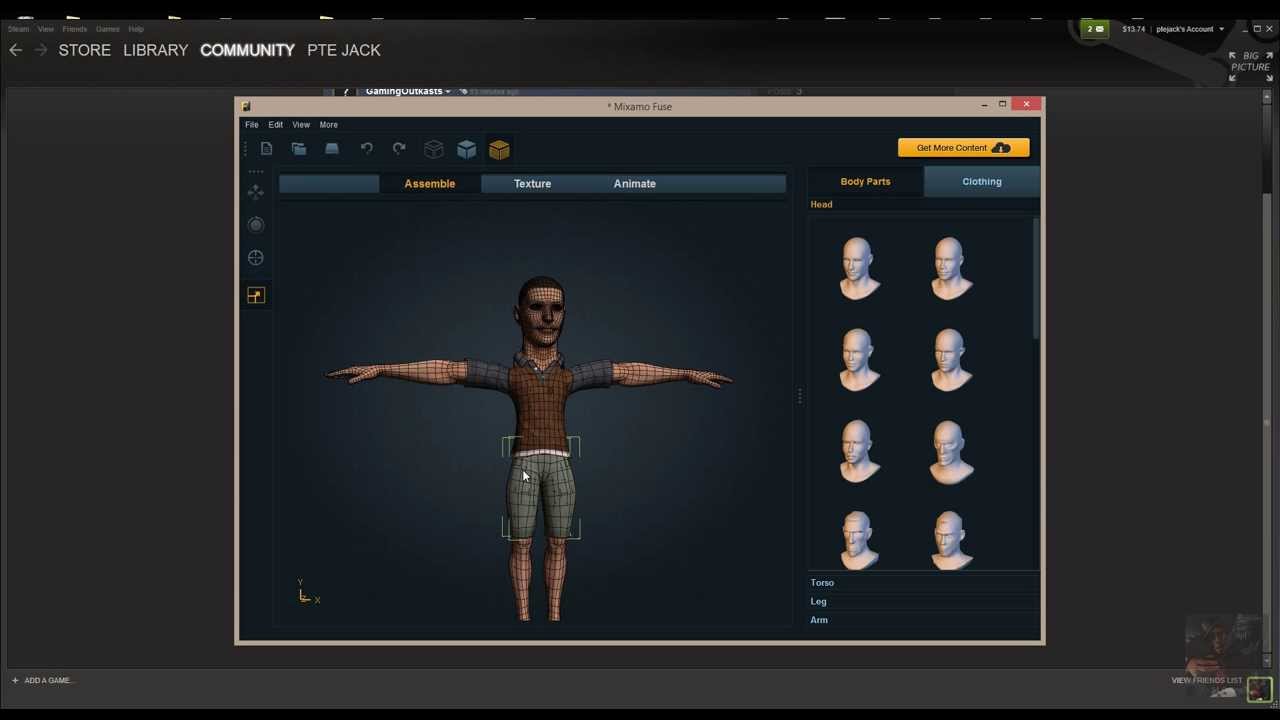Select the wireframe-only cube display mode
The width and height of the screenshot is (1280, 720).
433,149
